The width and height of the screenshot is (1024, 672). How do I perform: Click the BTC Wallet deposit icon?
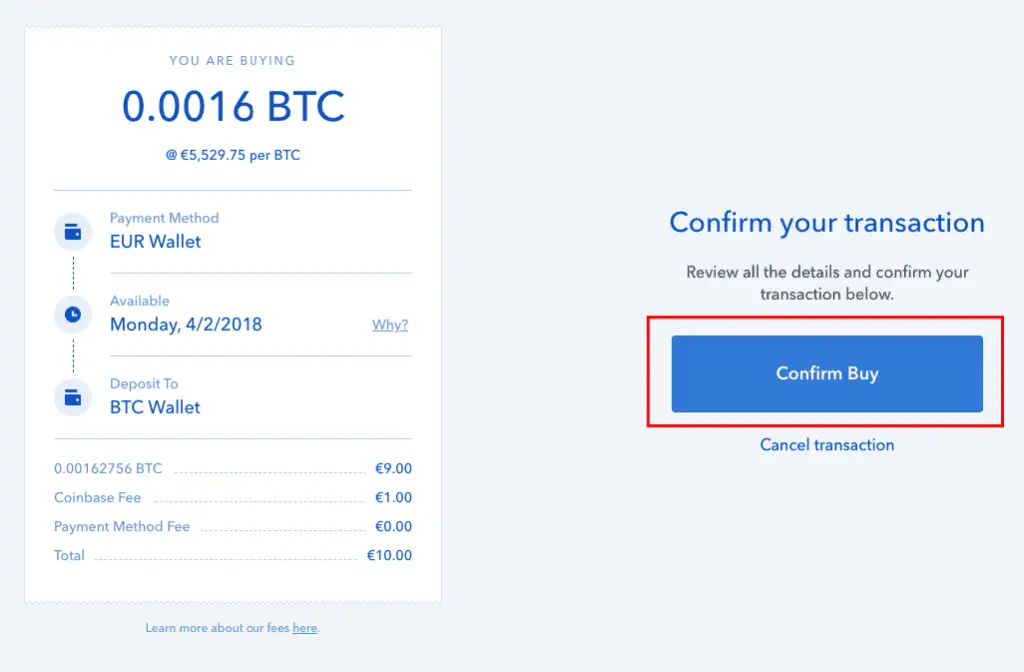(x=73, y=398)
